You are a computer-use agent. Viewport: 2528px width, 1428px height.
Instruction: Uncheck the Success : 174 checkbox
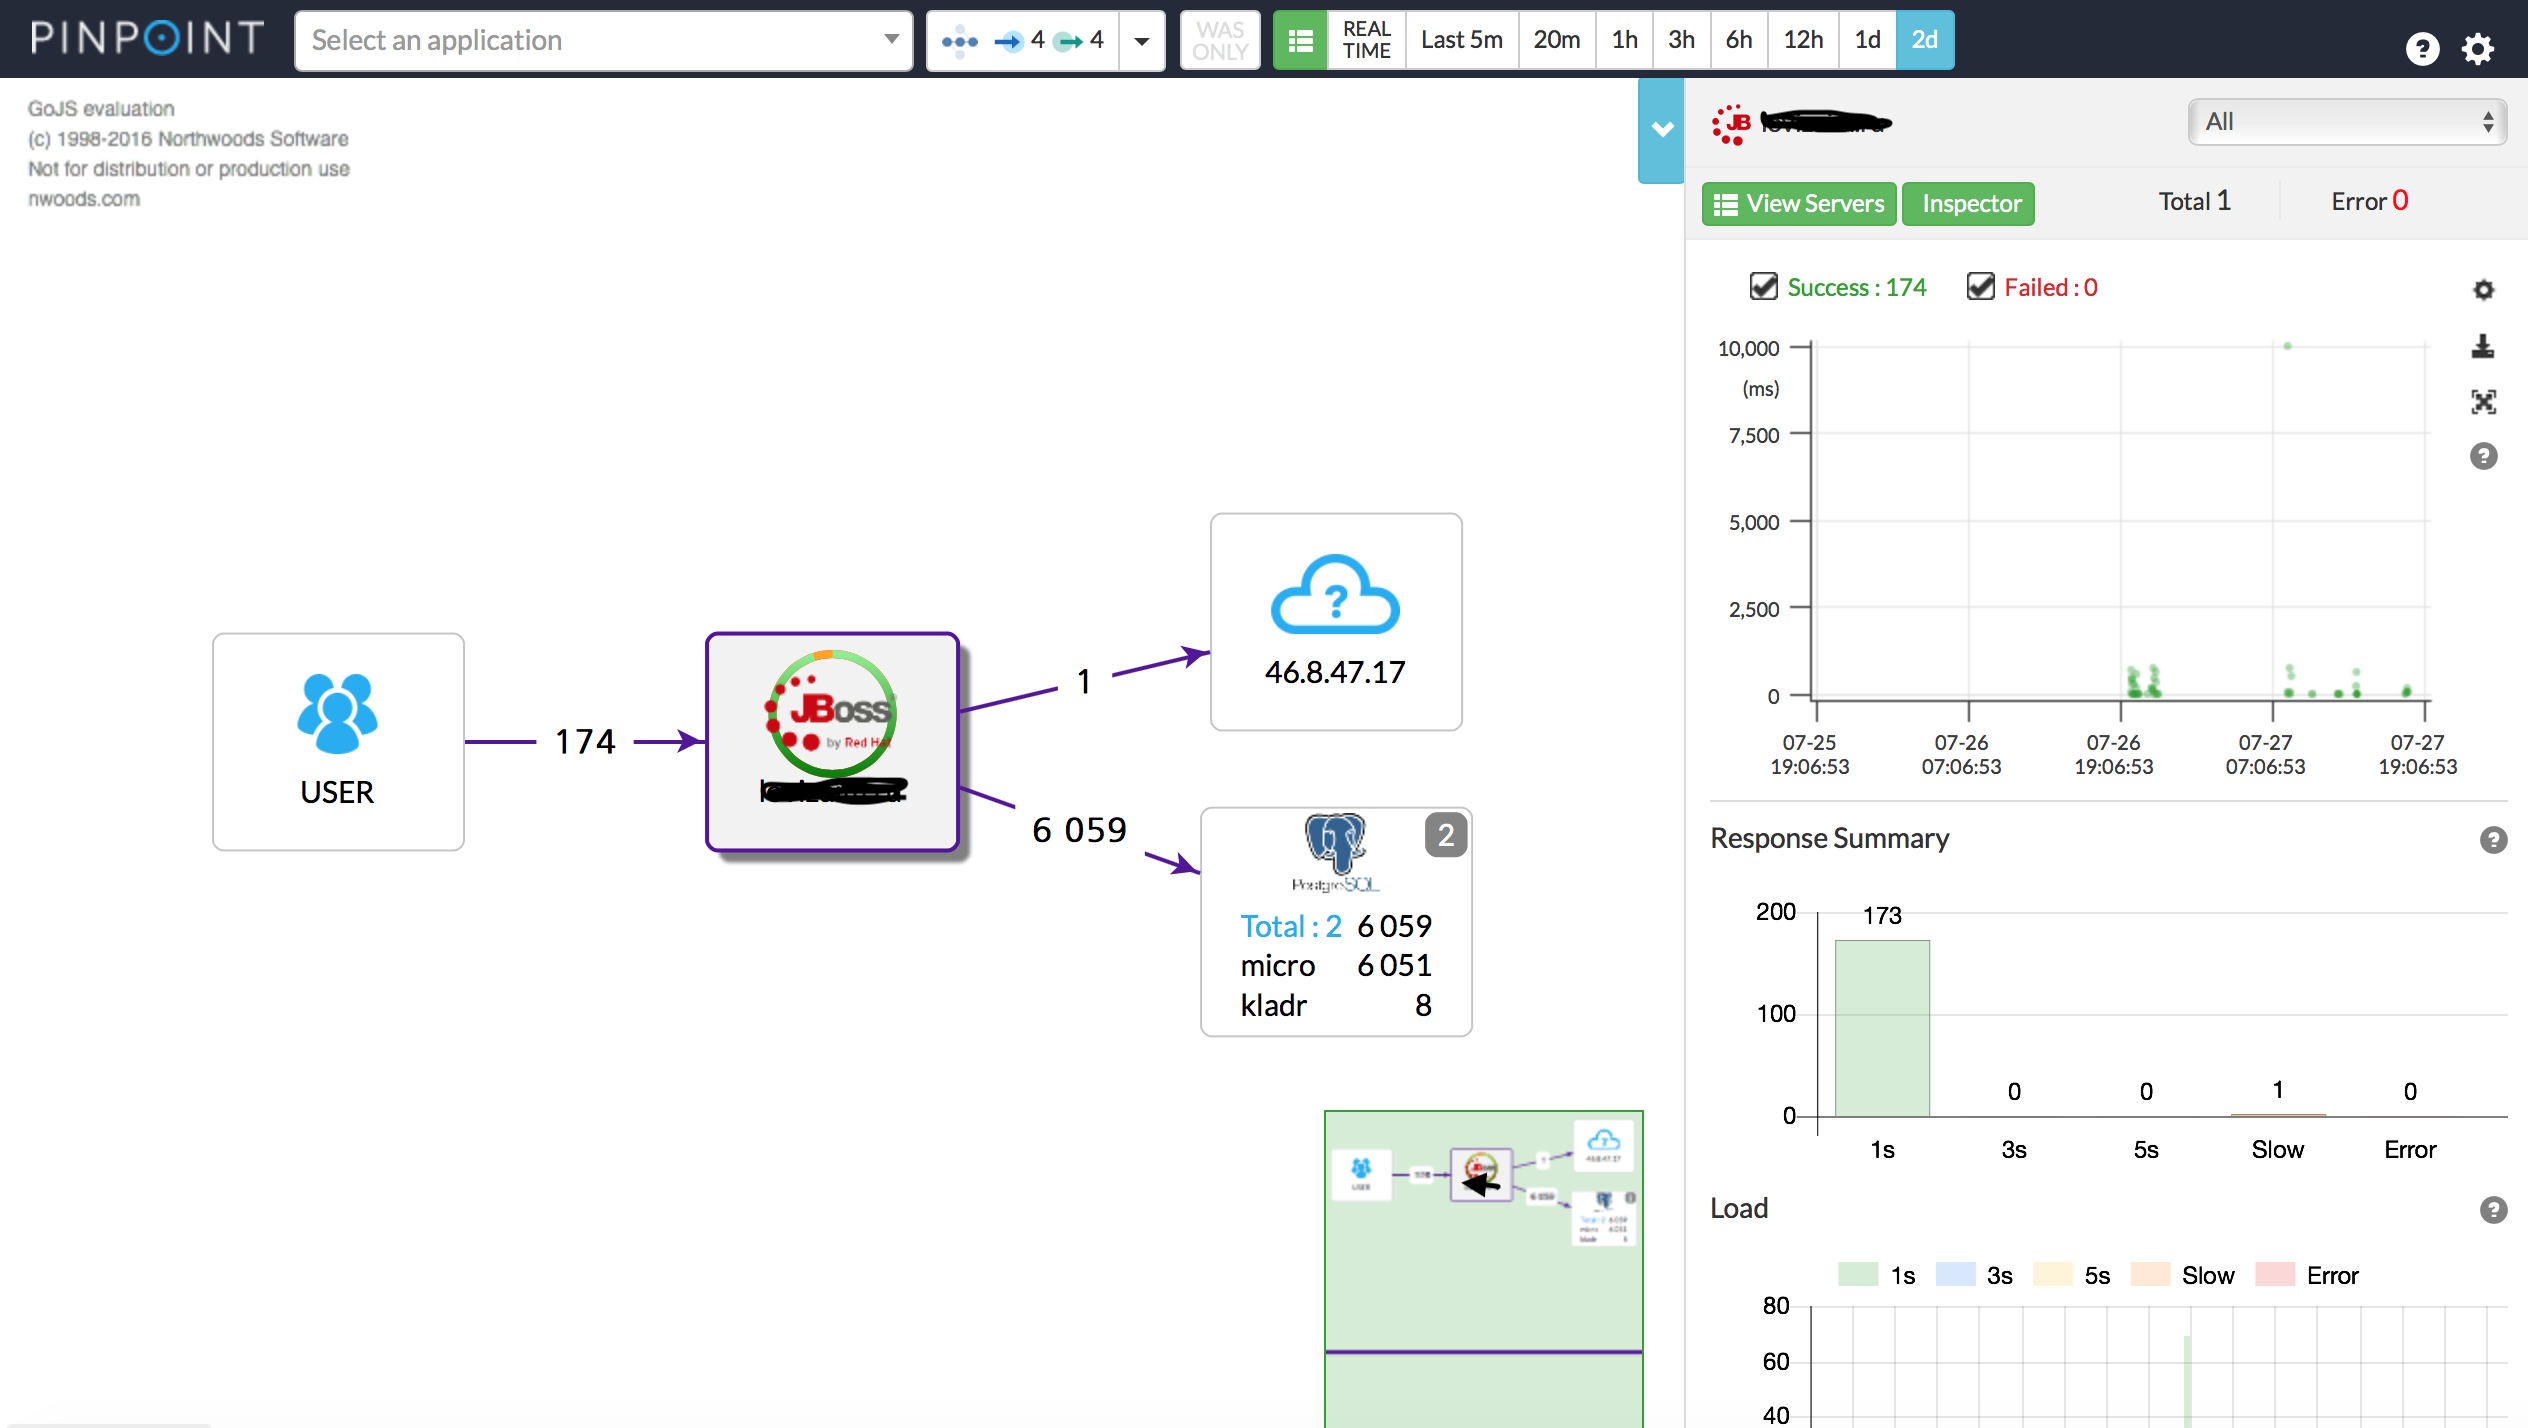click(1763, 287)
